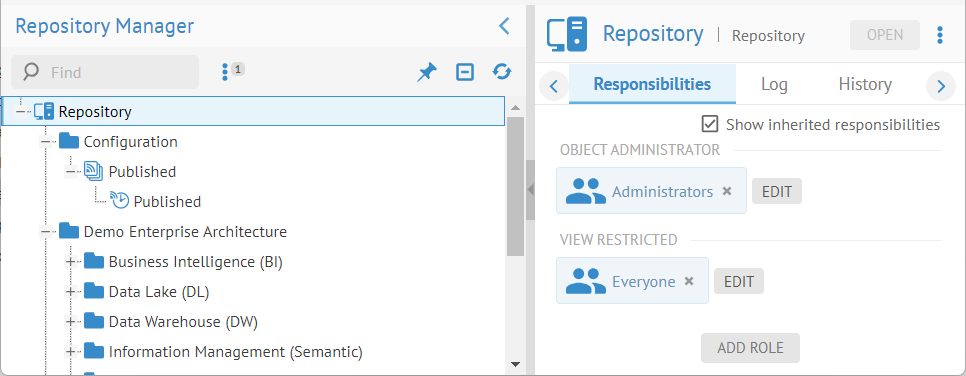Image resolution: width=966 pixels, height=376 pixels.
Task: Click the Repository Manager title text
Action: (105, 27)
